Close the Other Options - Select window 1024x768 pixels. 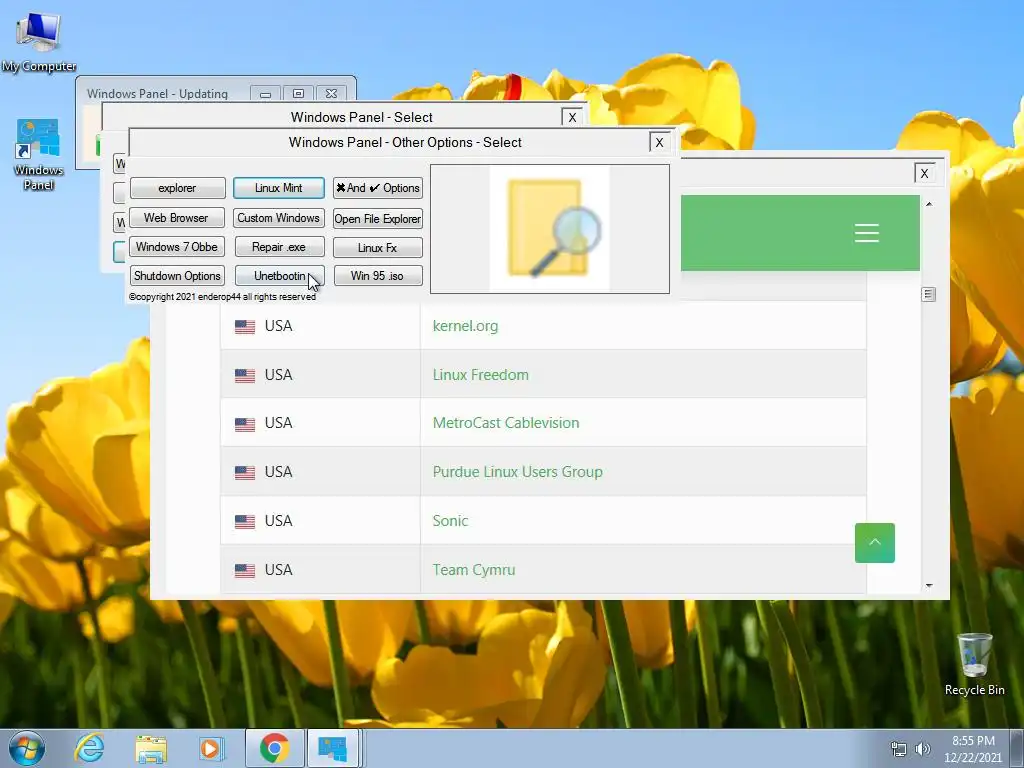[659, 142]
